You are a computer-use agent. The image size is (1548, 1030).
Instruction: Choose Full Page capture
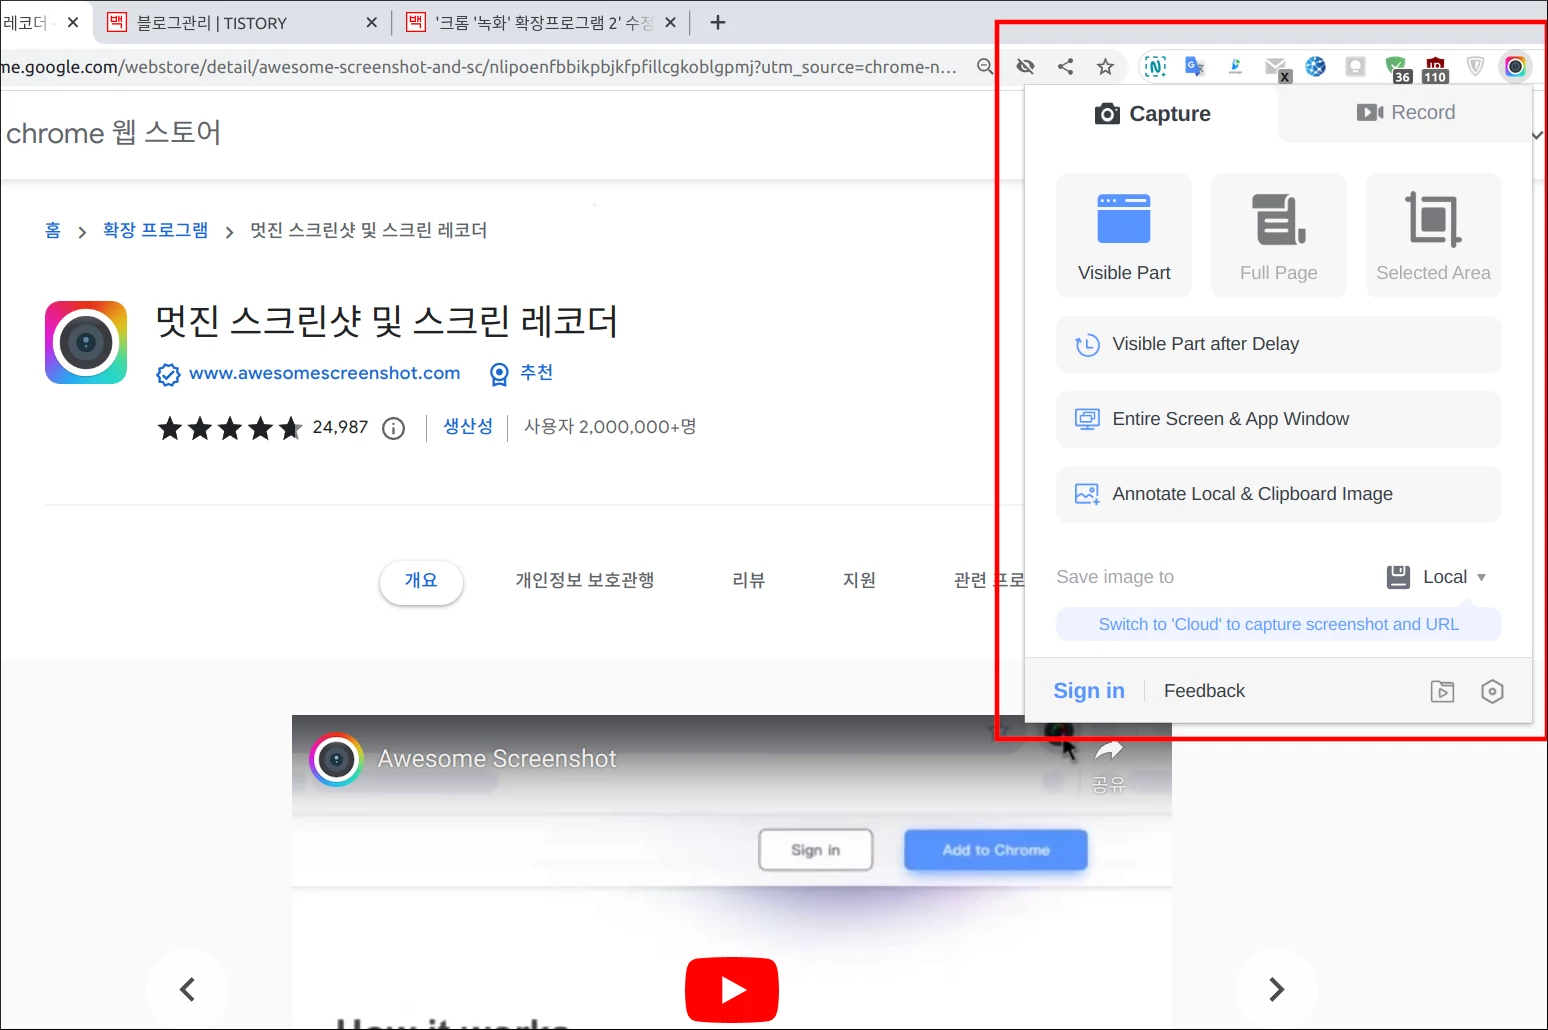(x=1279, y=236)
